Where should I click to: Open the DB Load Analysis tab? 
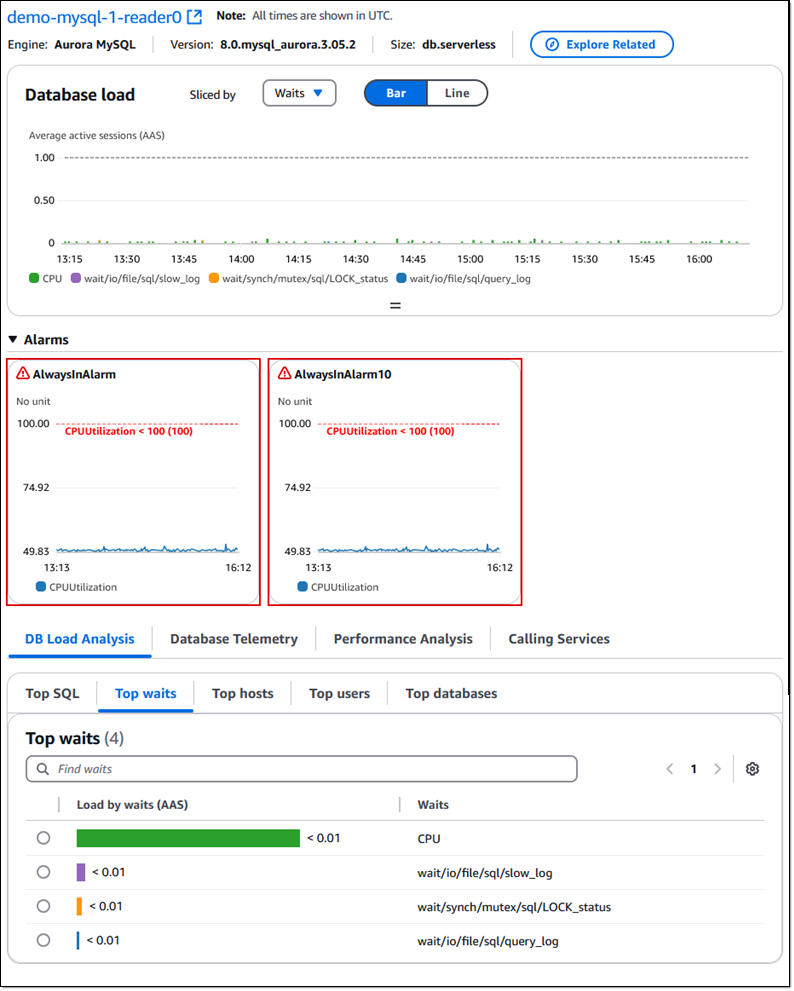tap(80, 639)
